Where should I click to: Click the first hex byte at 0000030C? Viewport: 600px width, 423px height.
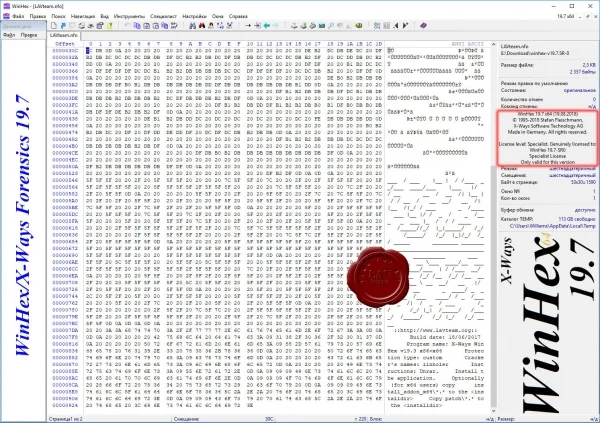click(x=90, y=51)
